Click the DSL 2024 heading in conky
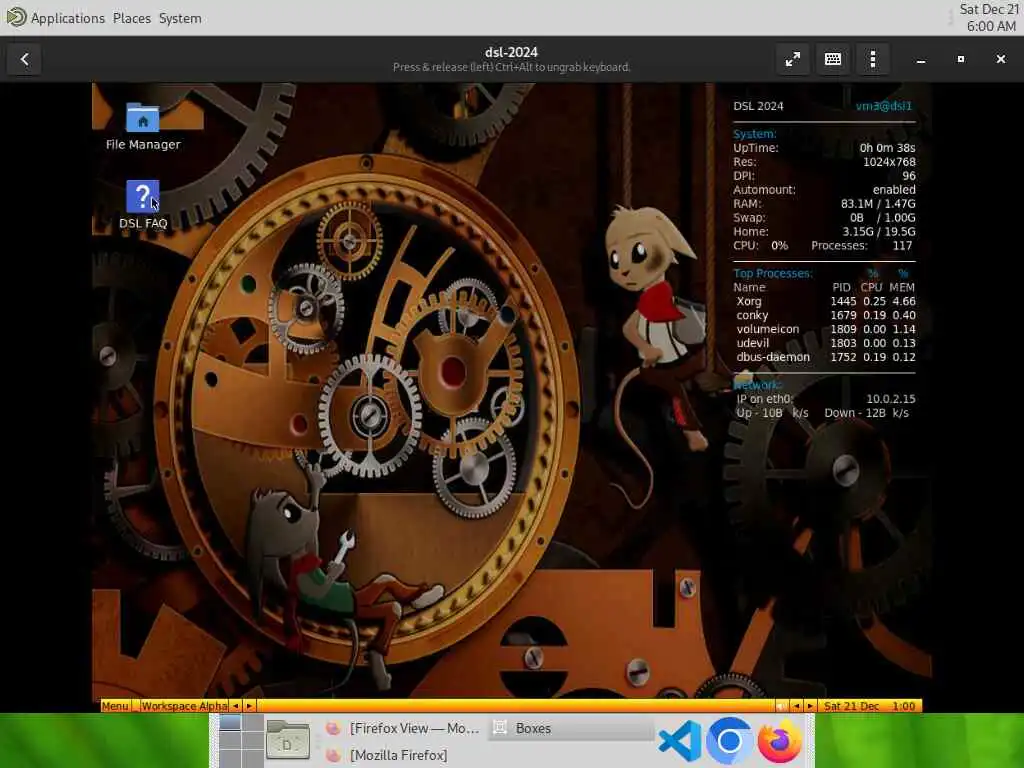Screen dimensions: 1024x768 pos(758,106)
